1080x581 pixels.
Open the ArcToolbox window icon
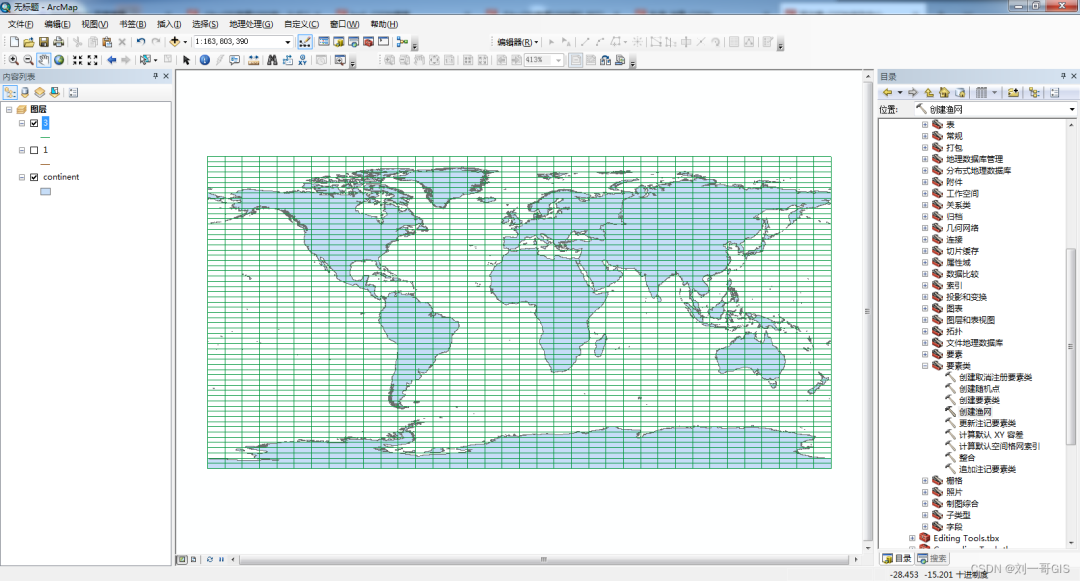coord(368,42)
